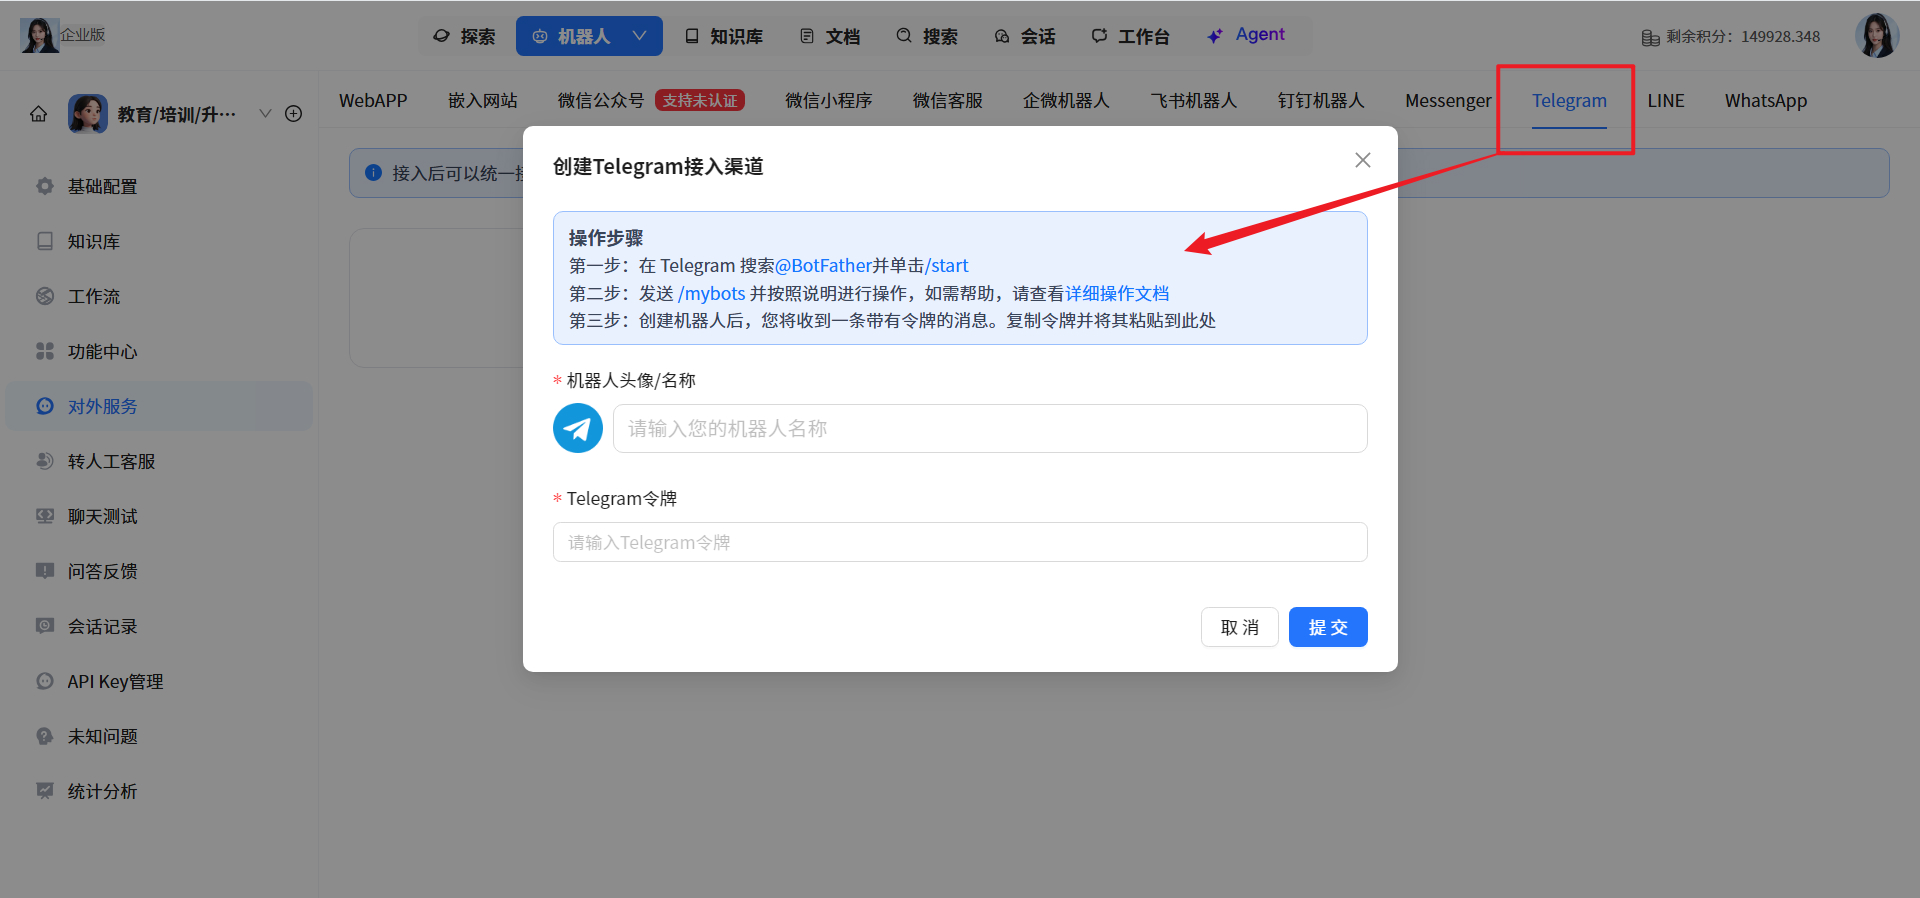The height and width of the screenshot is (898, 1920).
Task: Click the 剩余积分 points icon
Action: pos(1650,37)
